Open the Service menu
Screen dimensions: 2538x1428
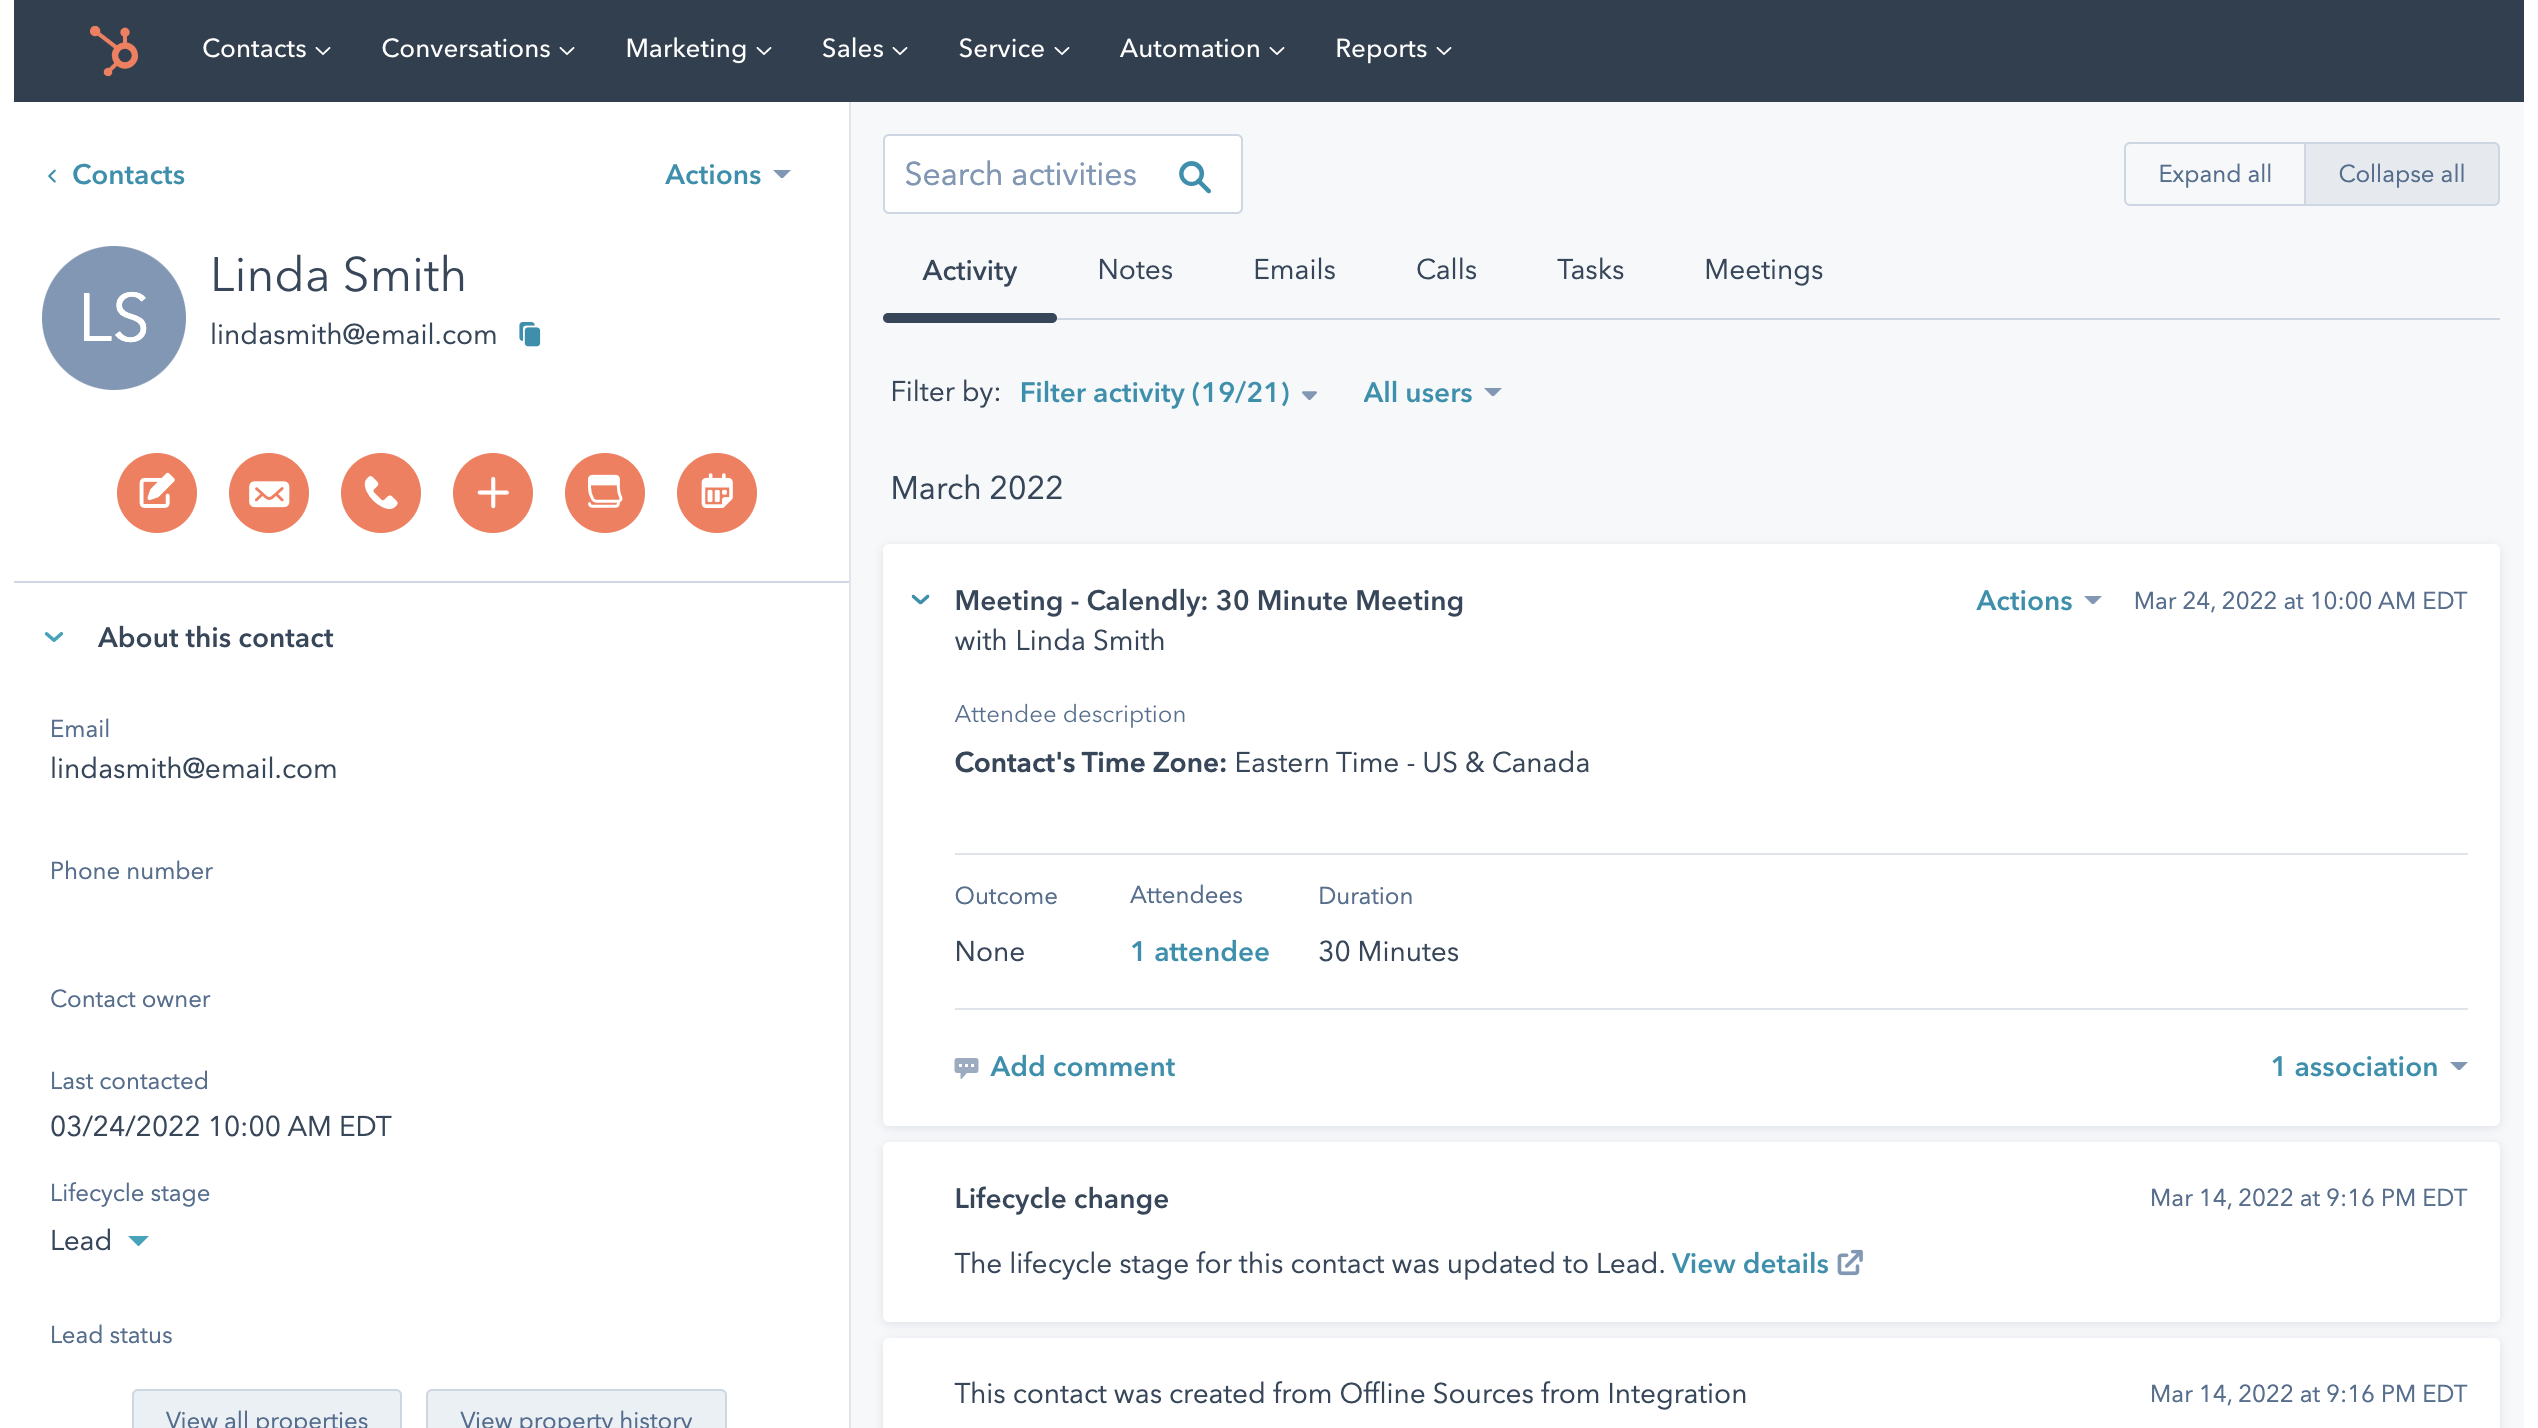coord(1013,49)
